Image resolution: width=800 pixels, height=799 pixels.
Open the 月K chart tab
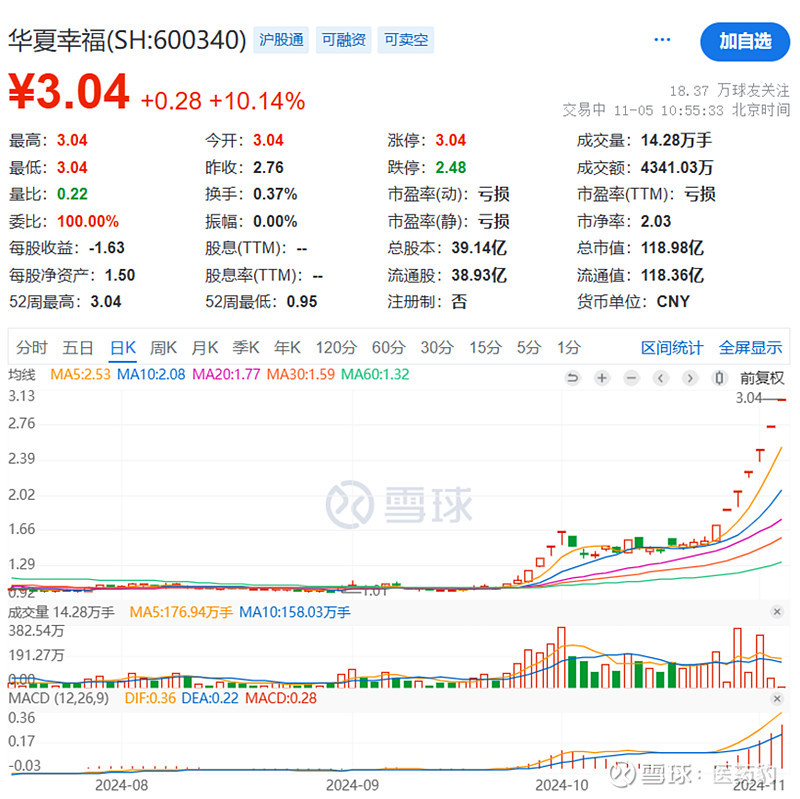(x=205, y=347)
